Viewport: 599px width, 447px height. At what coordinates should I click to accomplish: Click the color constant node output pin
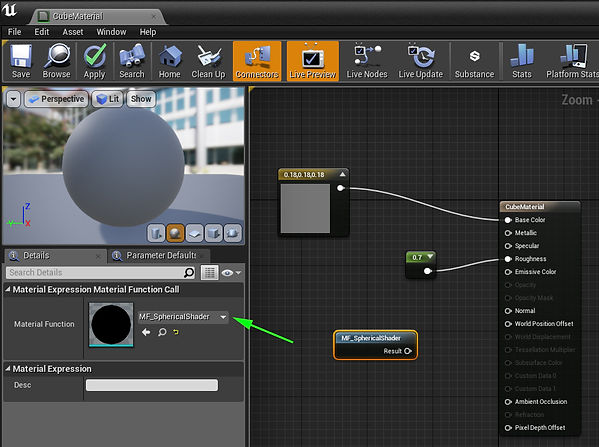click(340, 188)
